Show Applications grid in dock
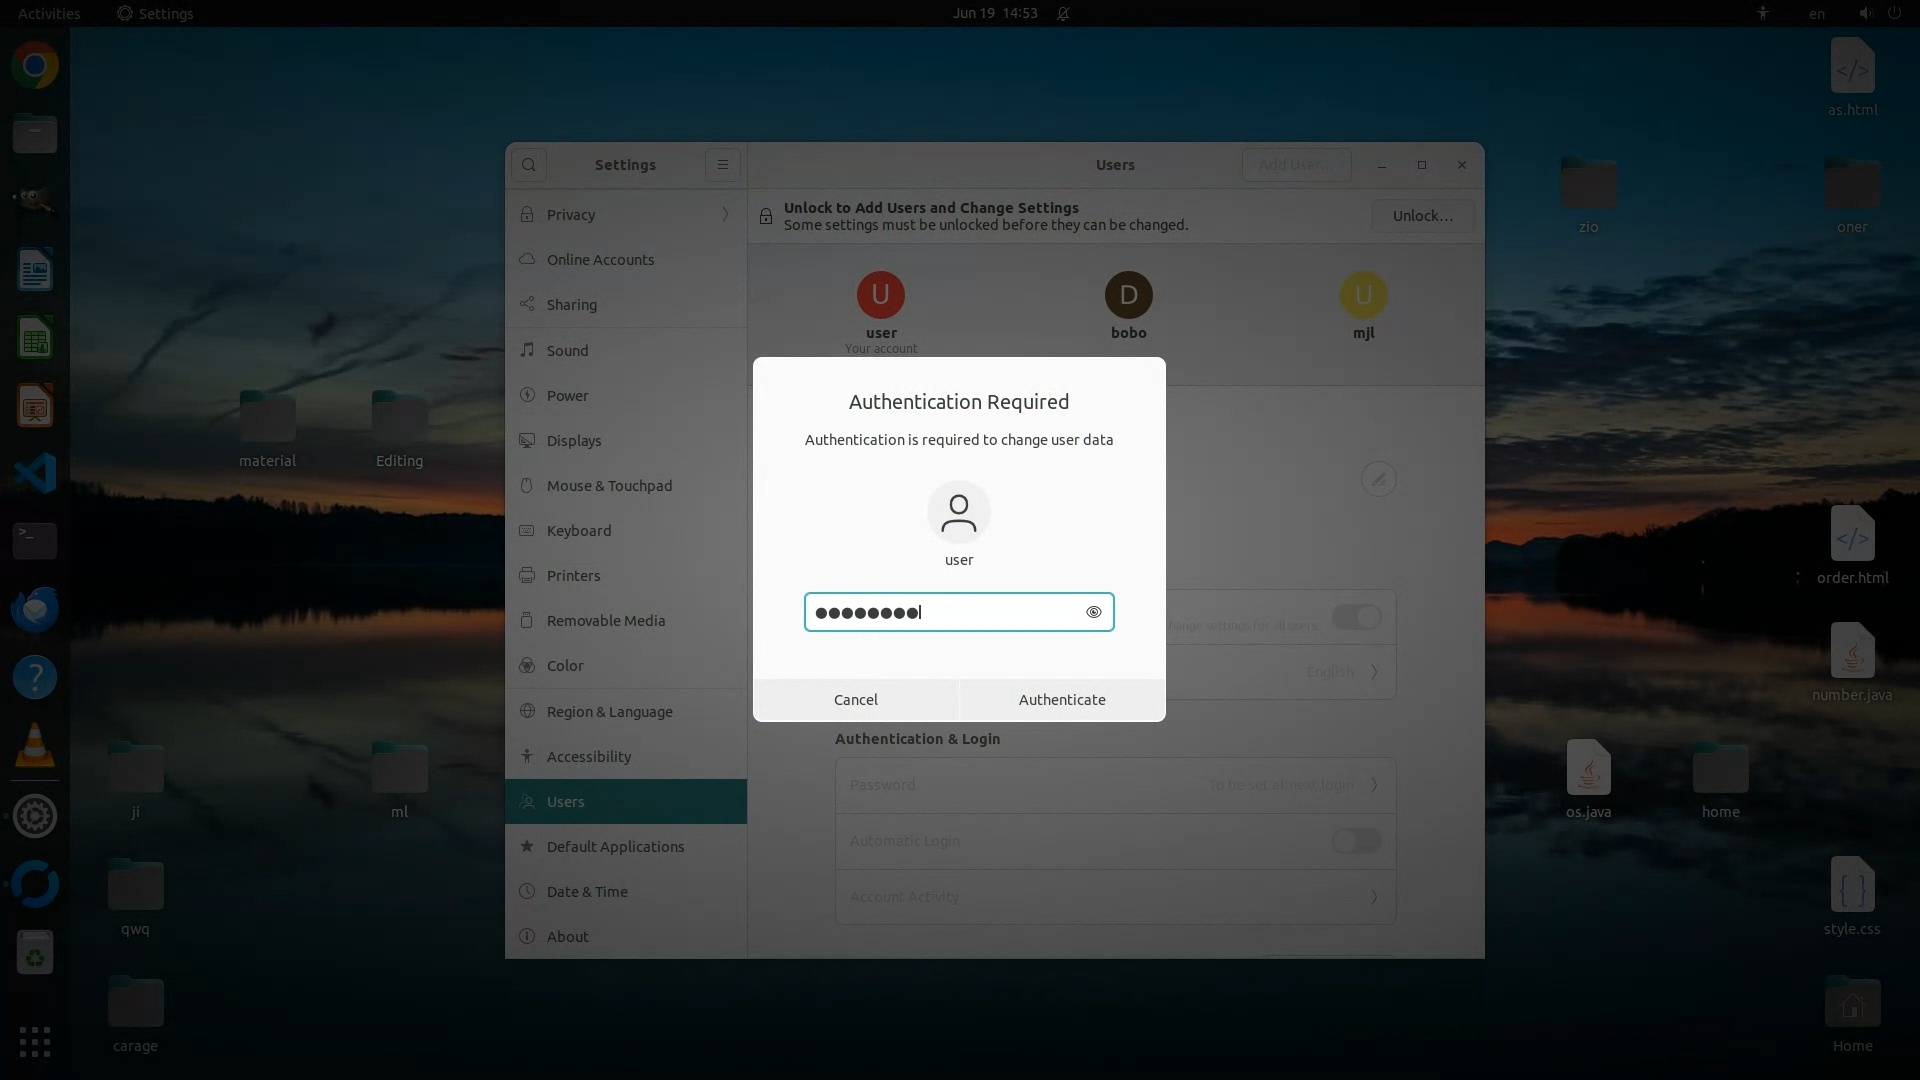1920x1080 pixels. pos(35,1042)
